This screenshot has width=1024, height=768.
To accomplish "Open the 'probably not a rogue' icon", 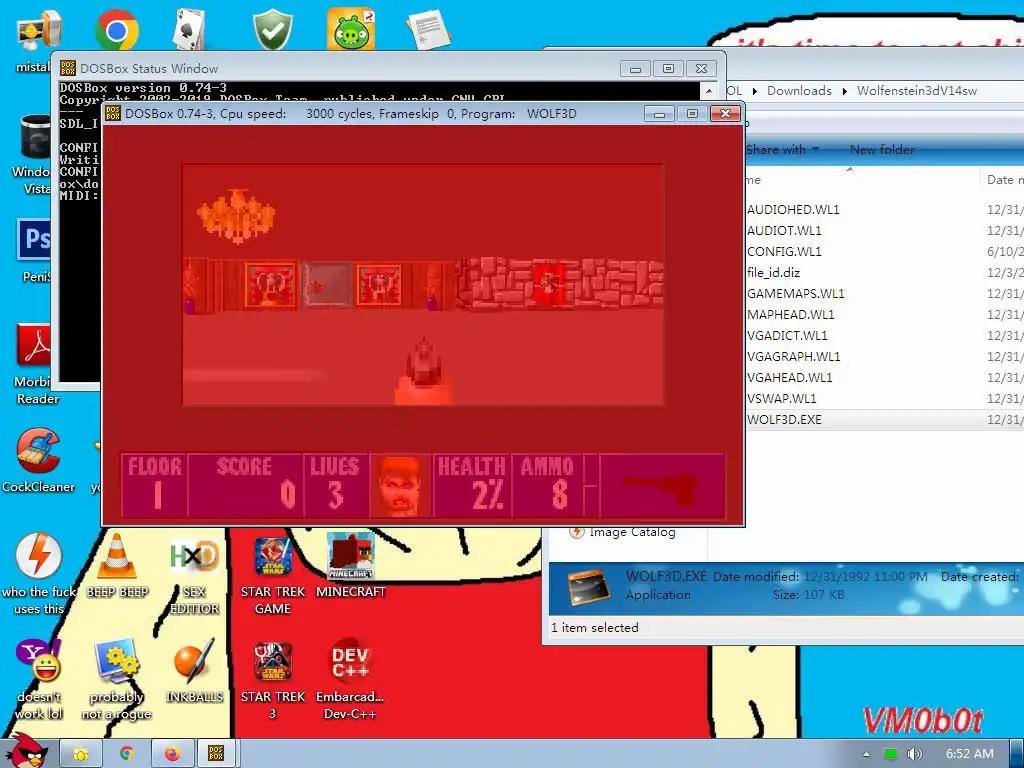I will click(116, 679).
